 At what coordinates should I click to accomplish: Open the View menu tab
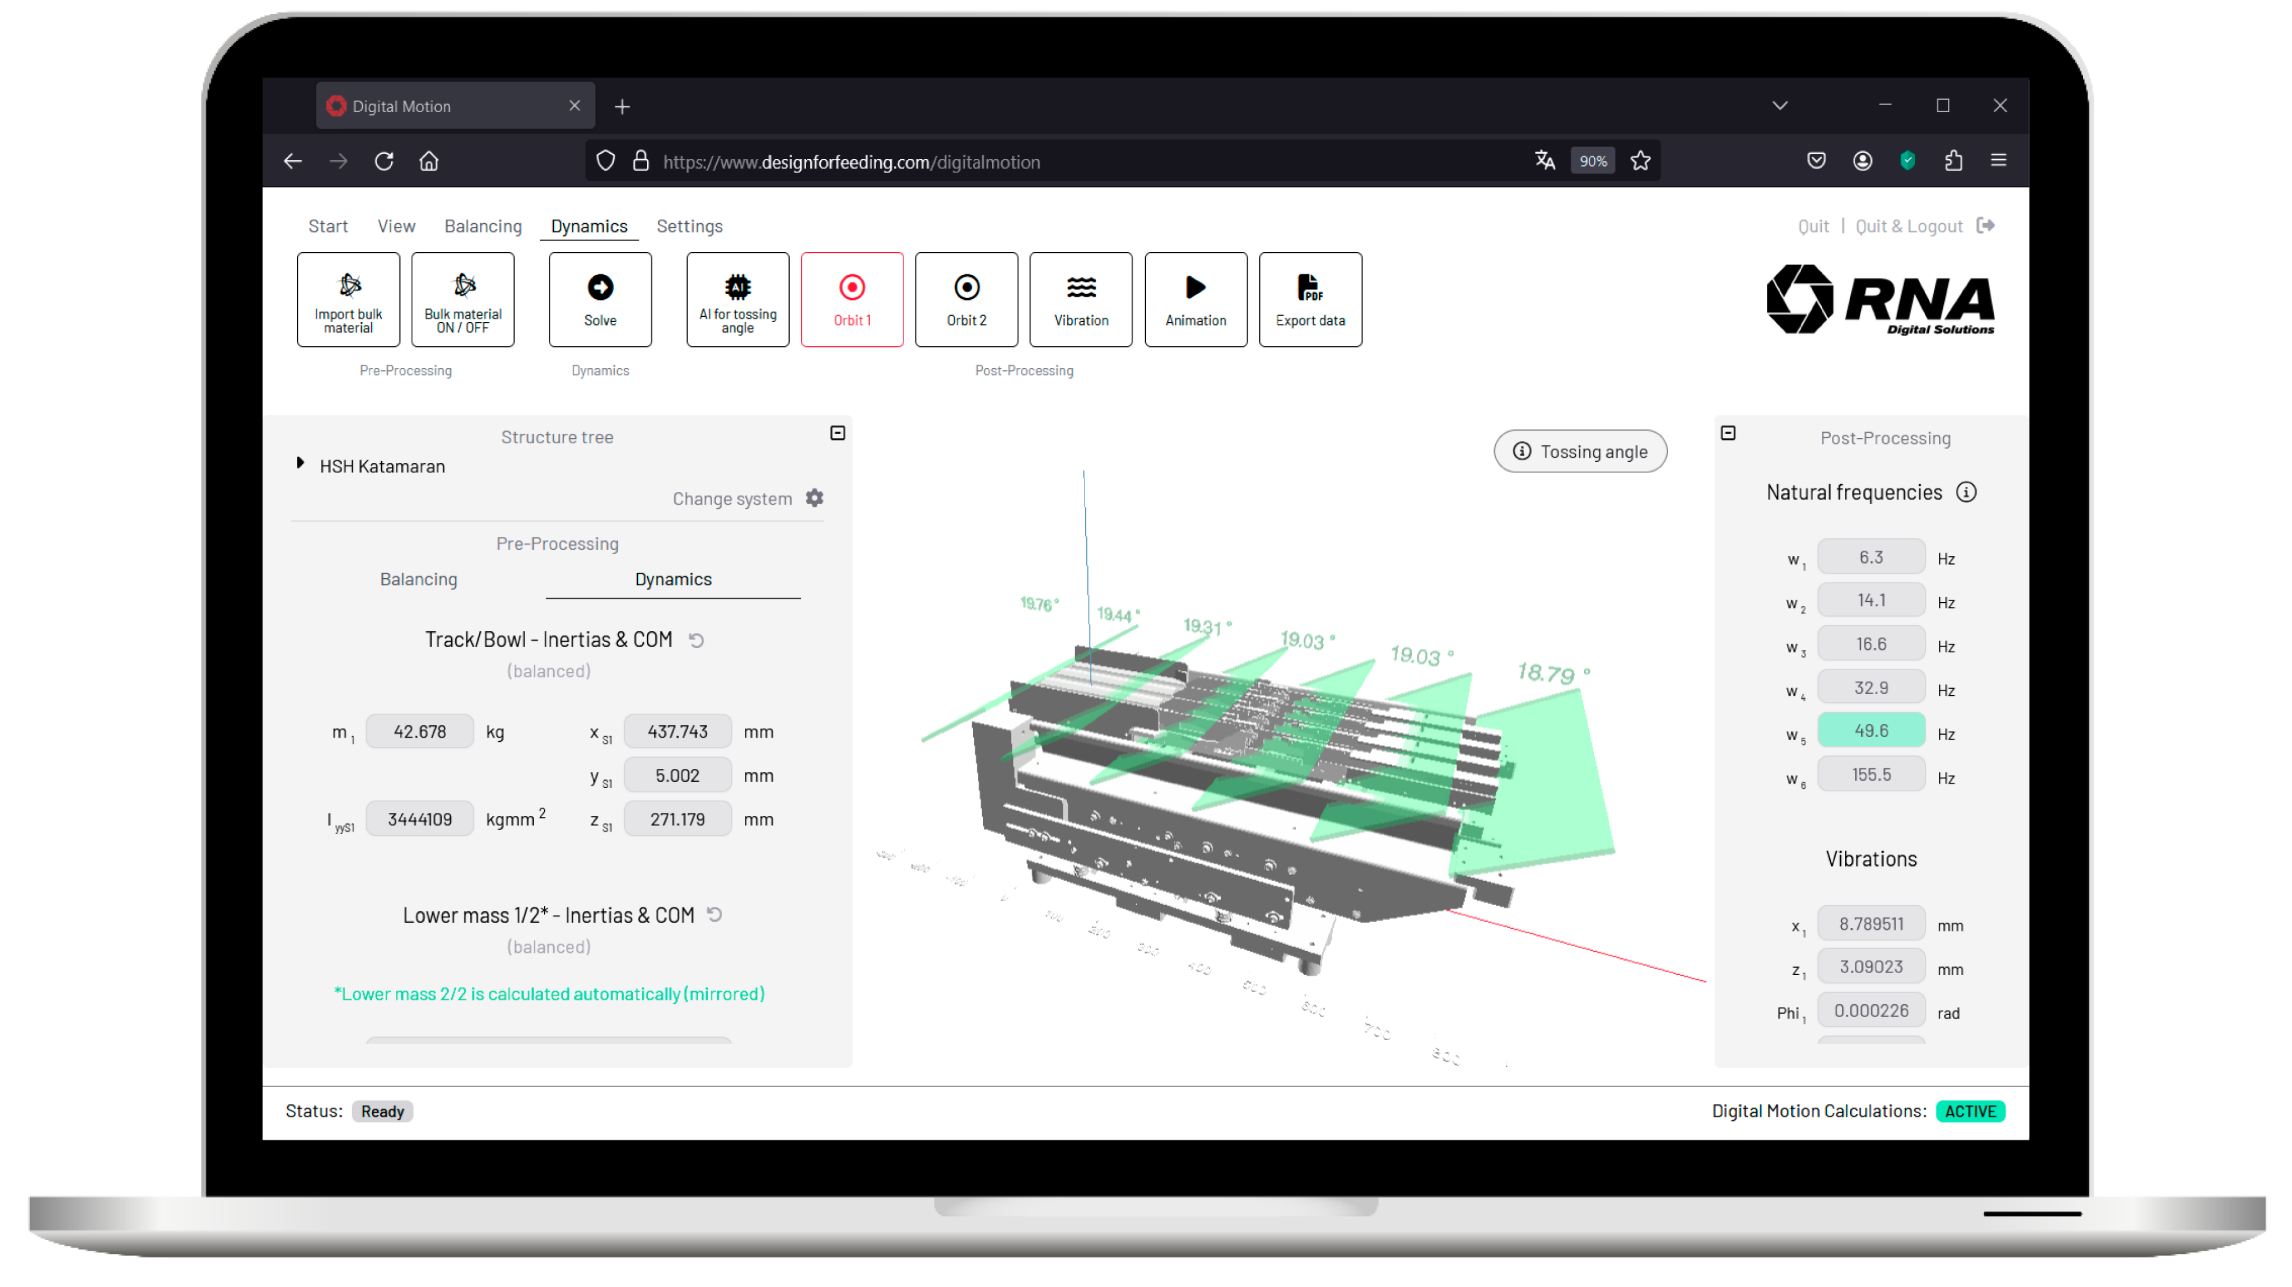(x=396, y=226)
